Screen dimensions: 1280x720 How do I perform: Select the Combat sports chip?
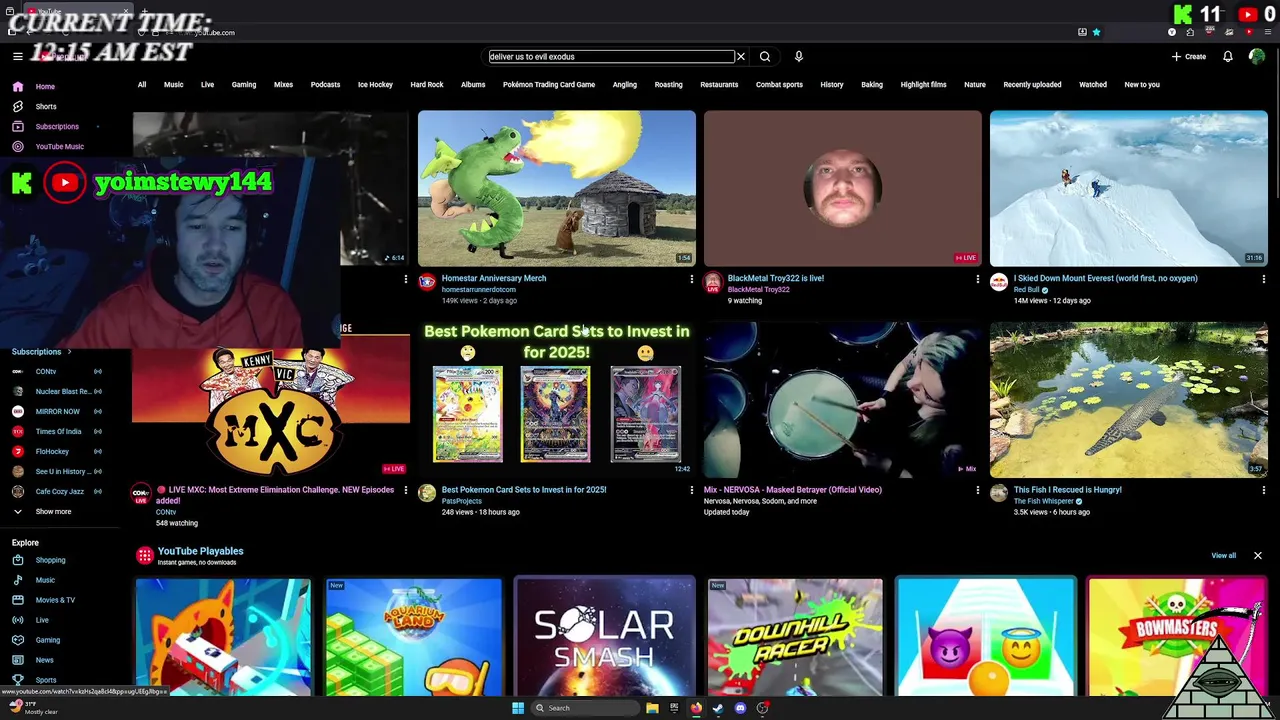[779, 85]
